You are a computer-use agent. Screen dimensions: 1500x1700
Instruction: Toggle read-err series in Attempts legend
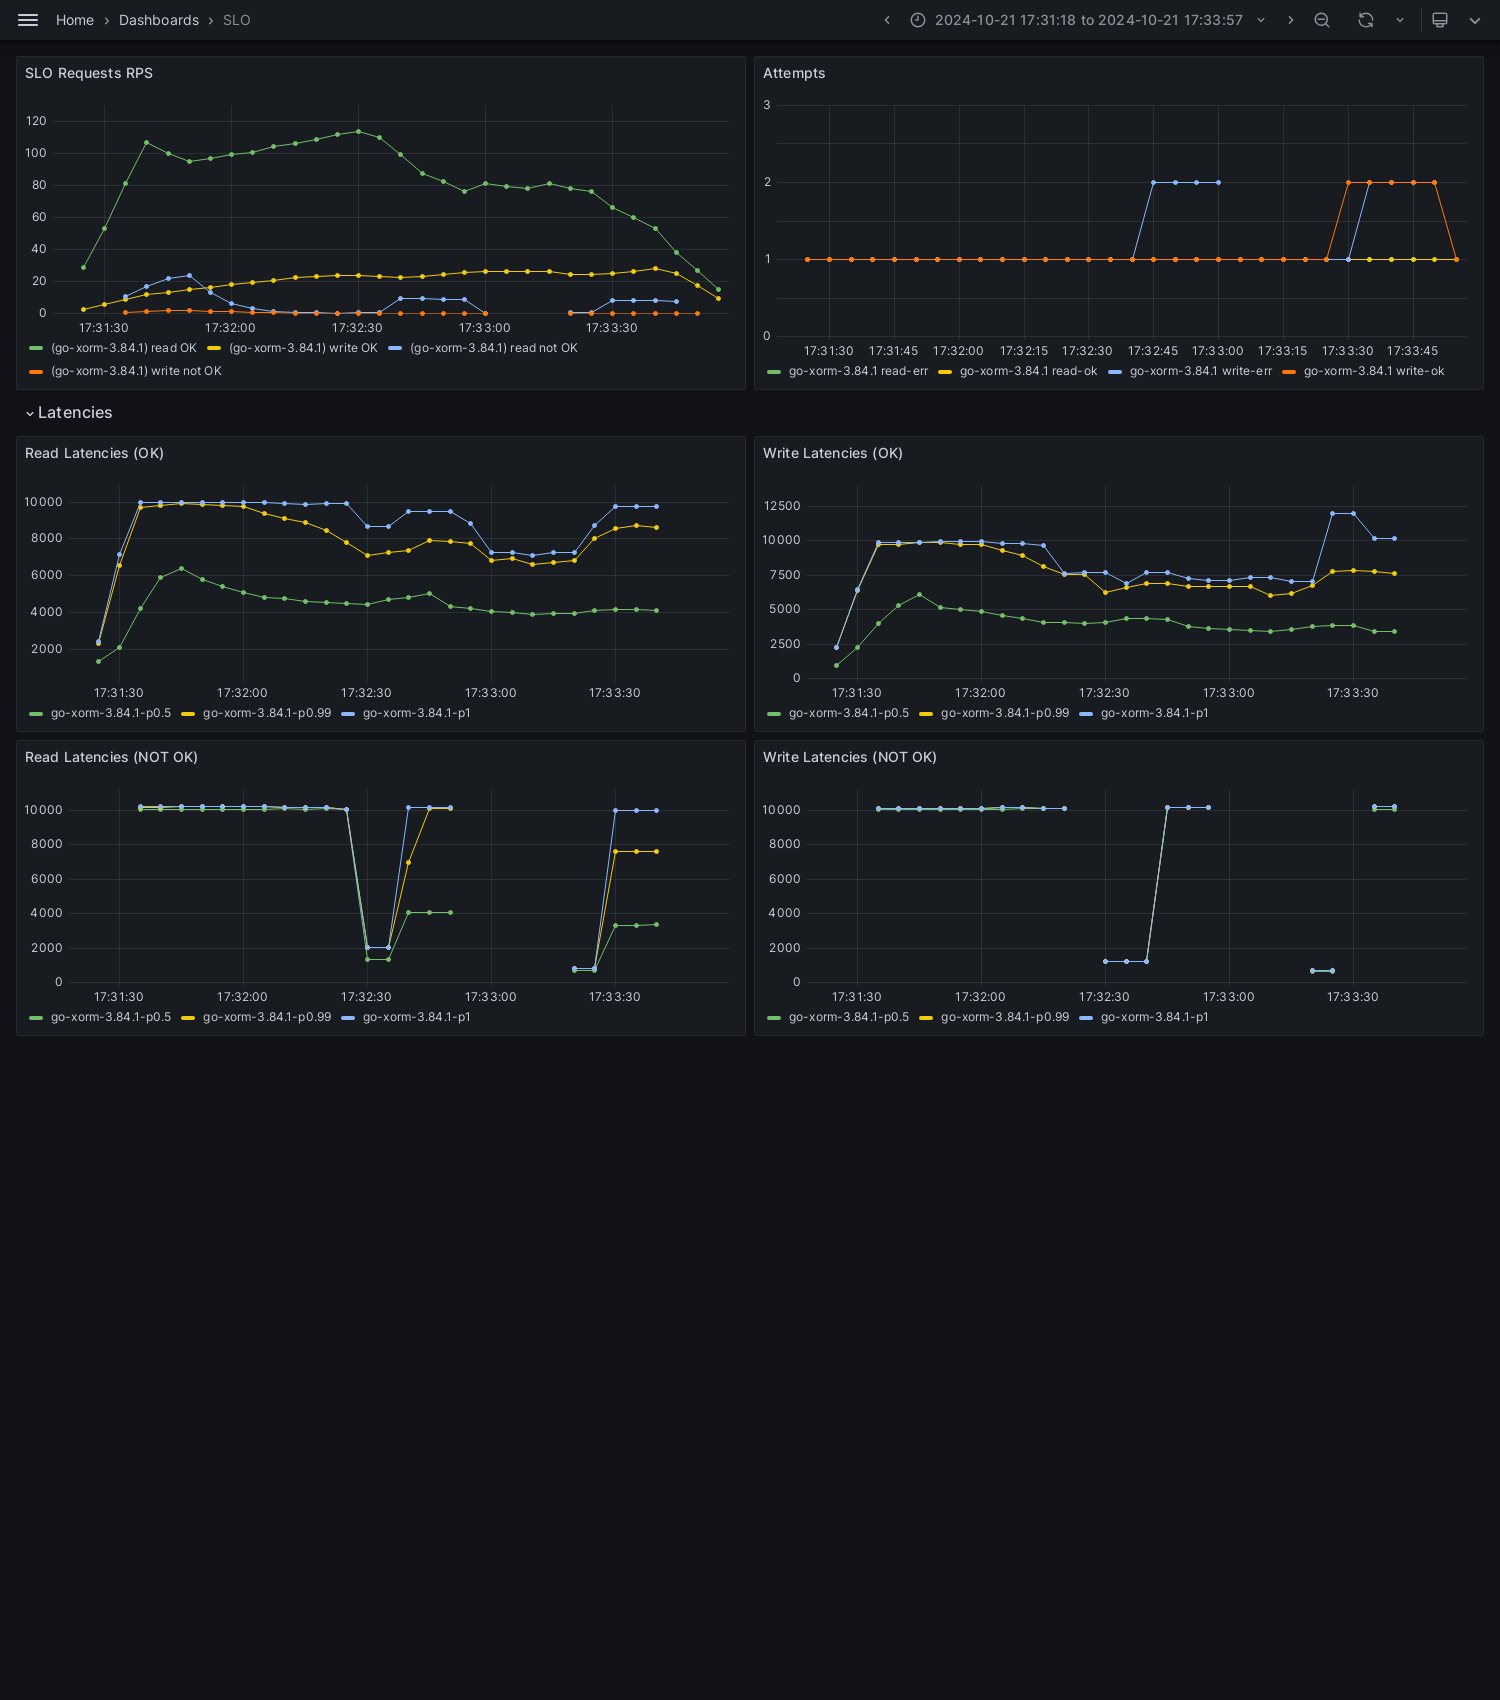click(x=858, y=371)
